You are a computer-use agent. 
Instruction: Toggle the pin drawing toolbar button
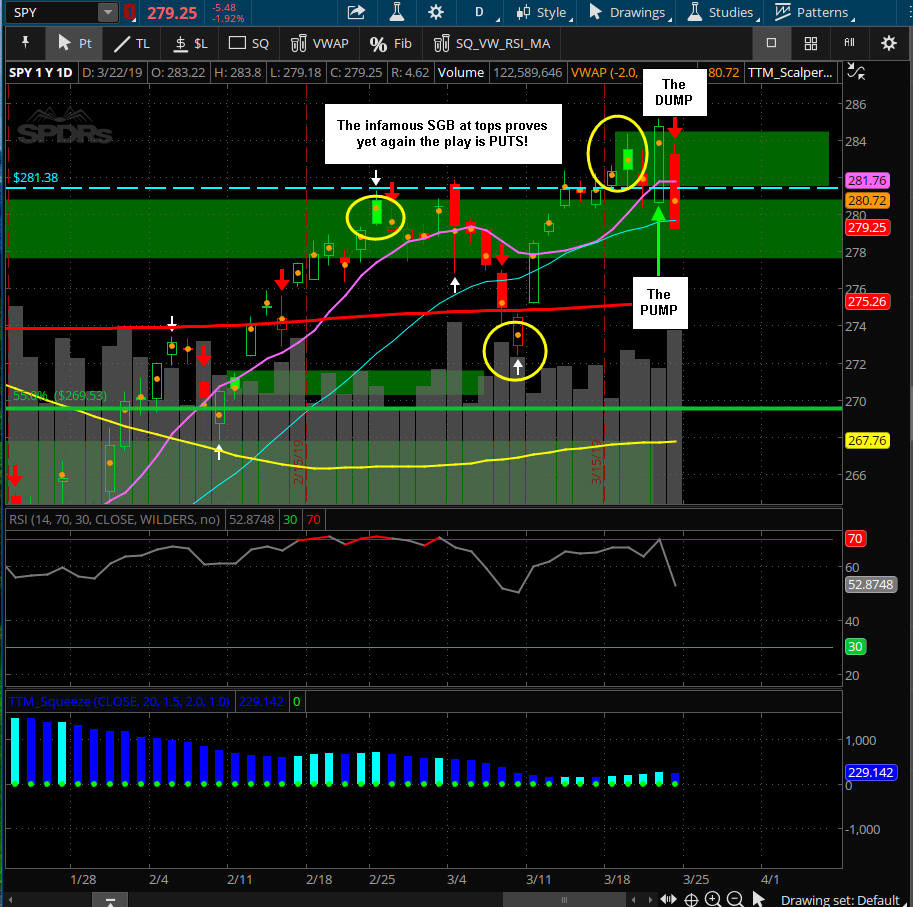[25, 44]
